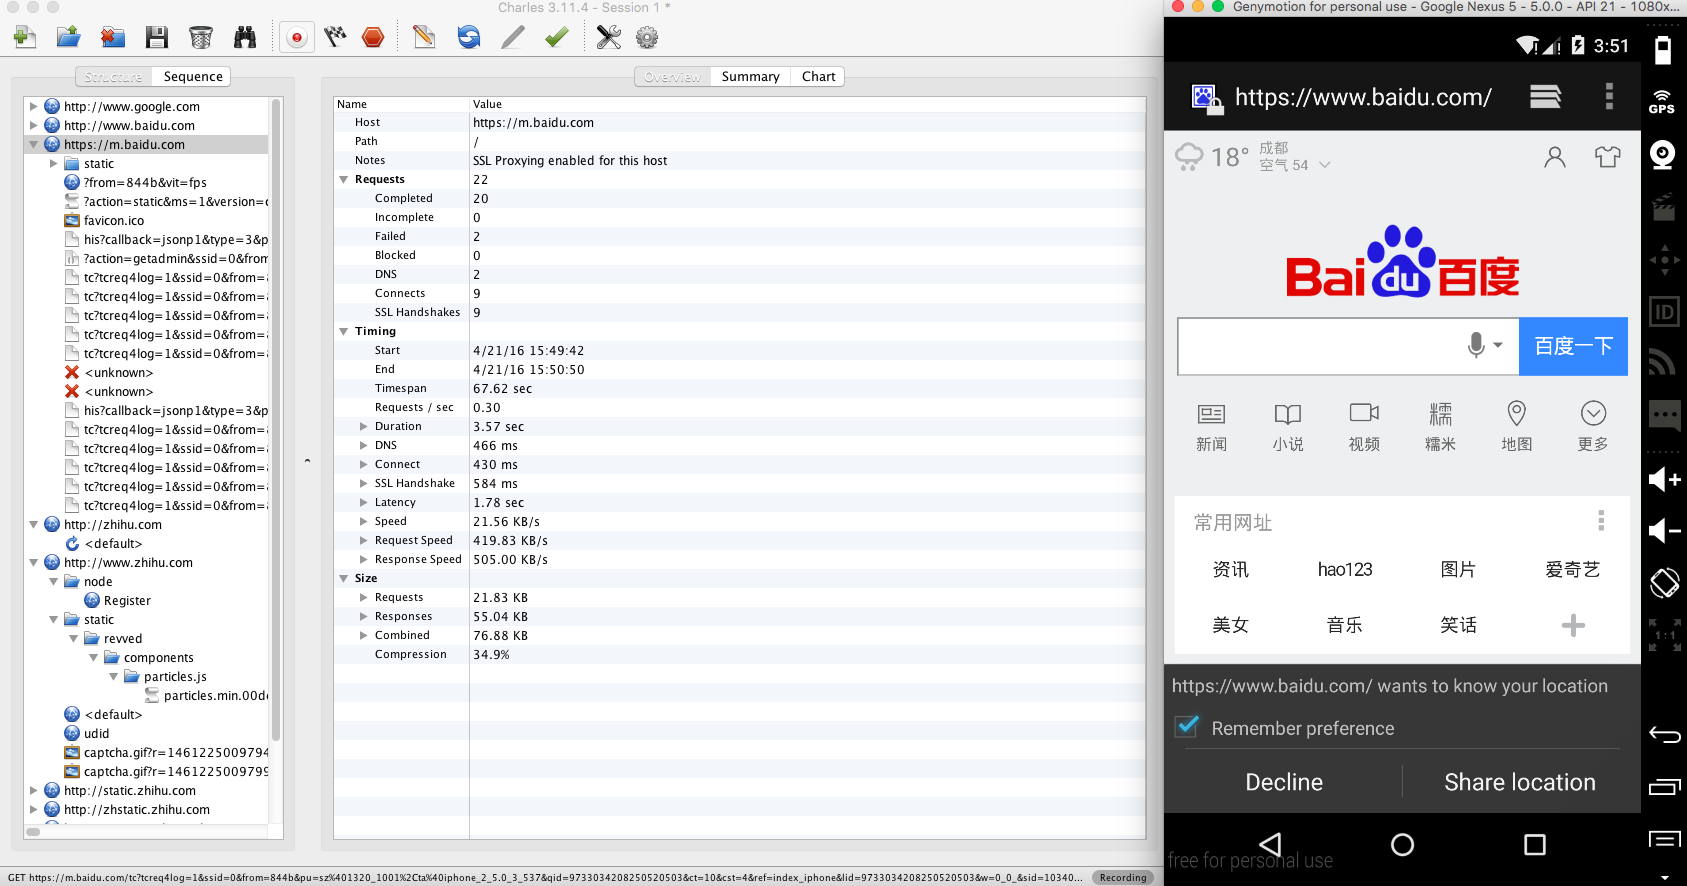The width and height of the screenshot is (1687, 886).
Task: Toggle the Remember preference checkbox
Action: 1187,727
